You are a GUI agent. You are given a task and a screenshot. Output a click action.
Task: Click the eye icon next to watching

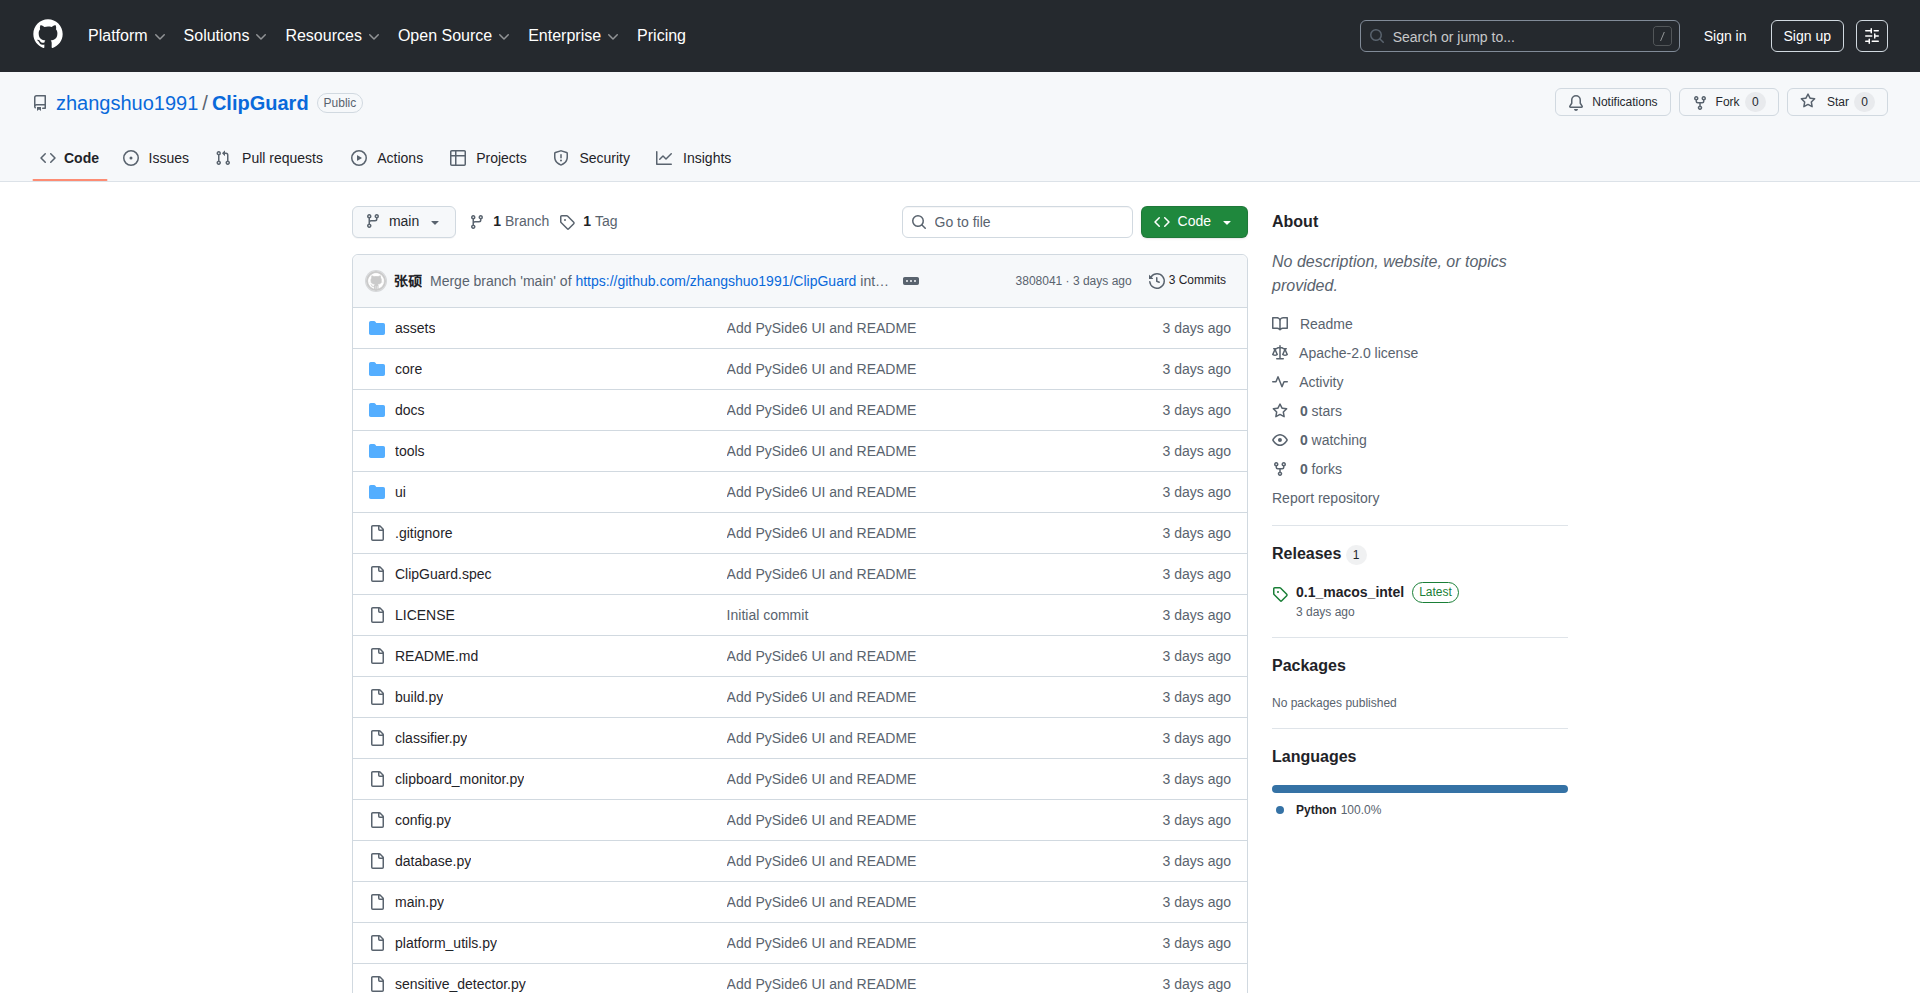pyautogui.click(x=1280, y=440)
